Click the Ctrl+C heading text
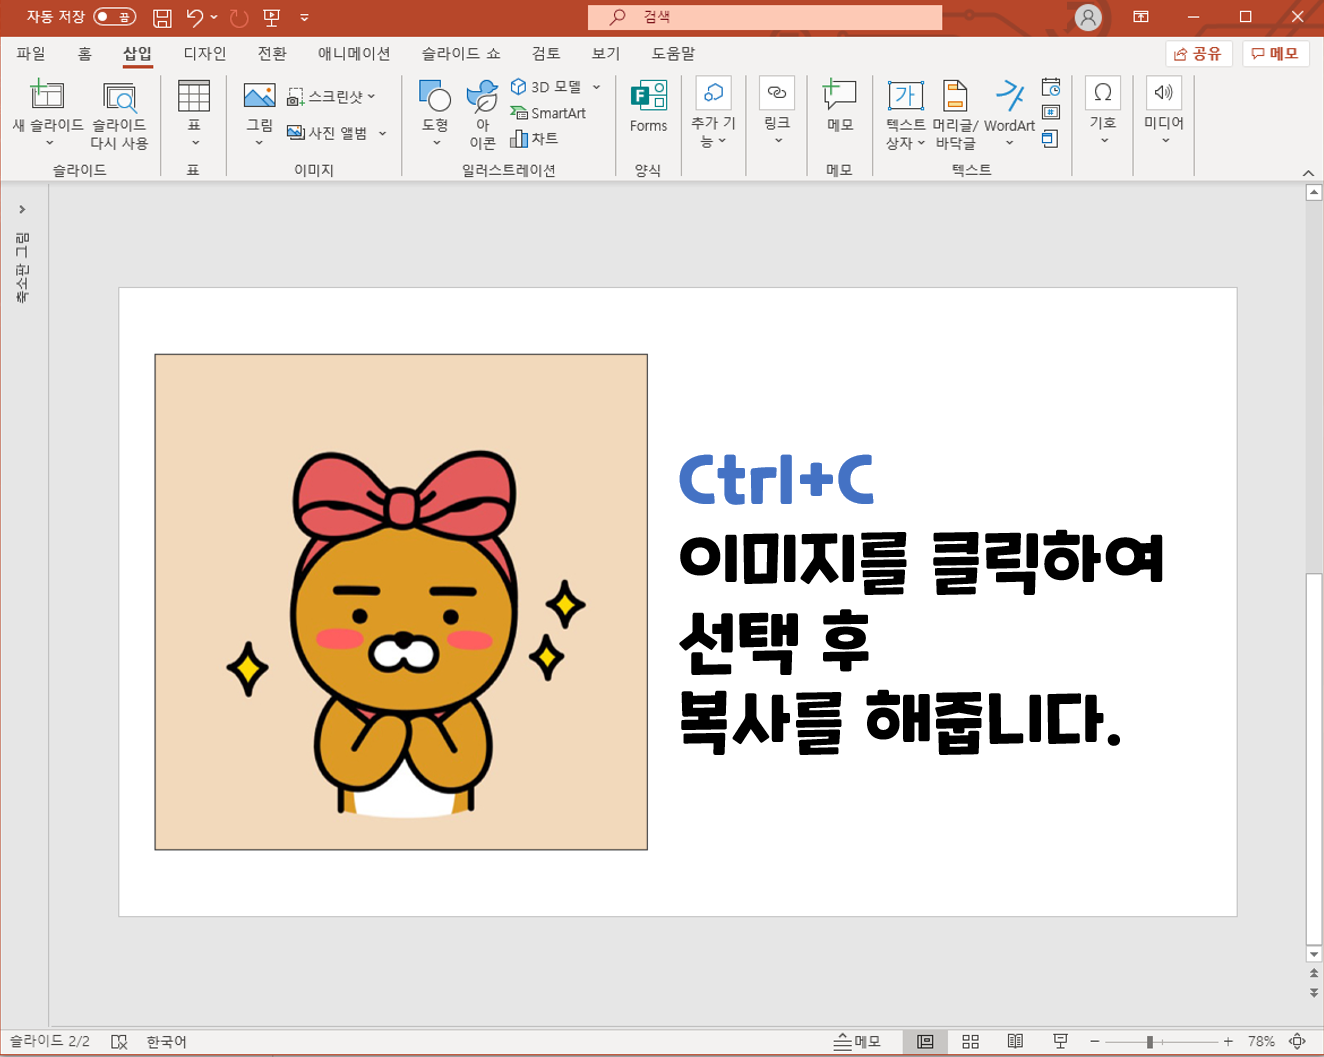Viewport: 1324px width, 1057px height. pyautogui.click(x=776, y=479)
